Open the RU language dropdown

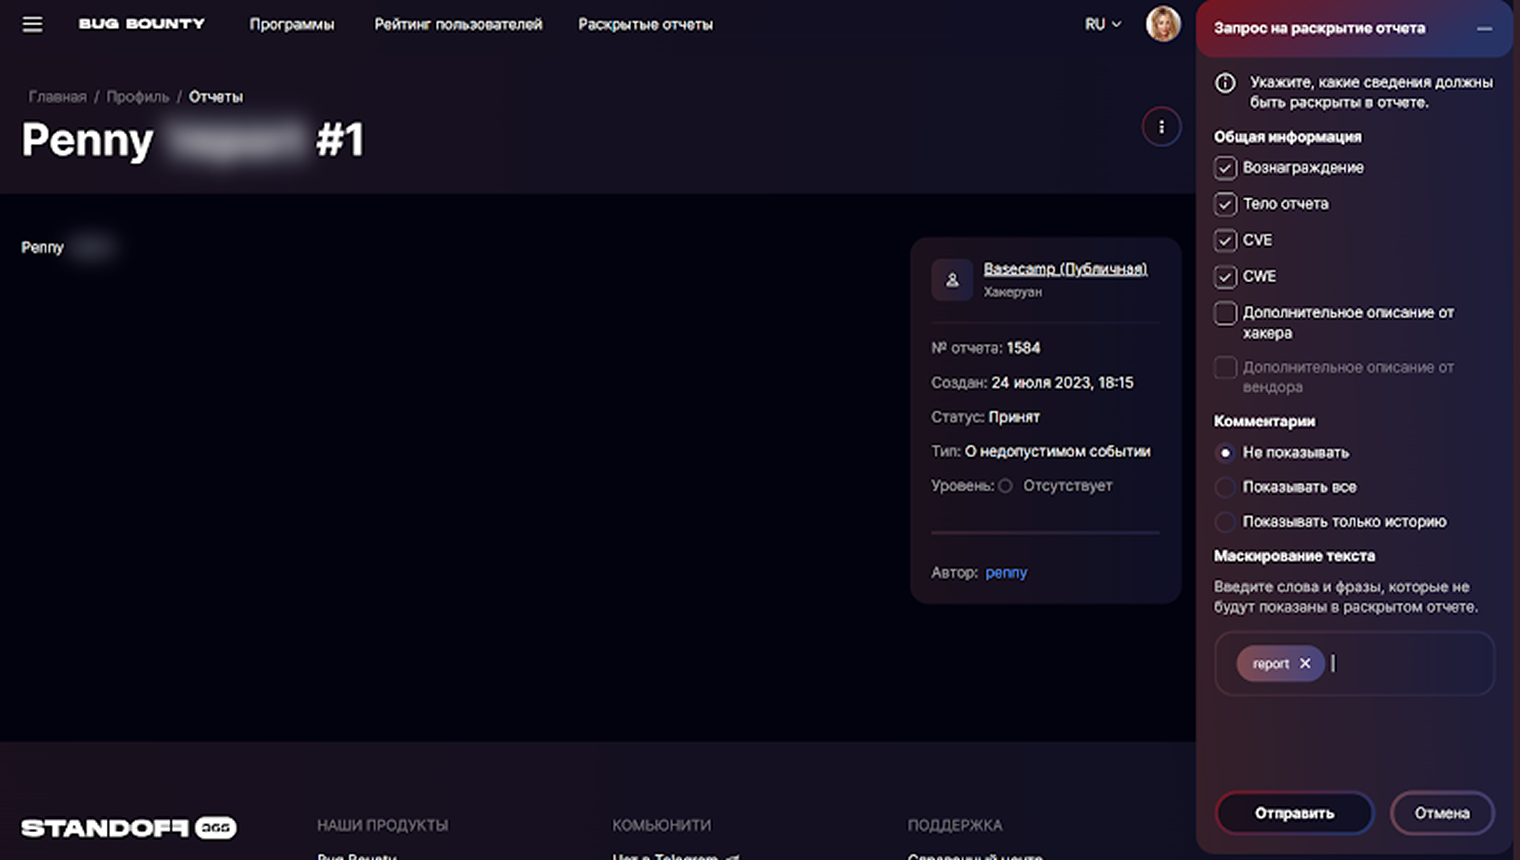coord(1103,24)
